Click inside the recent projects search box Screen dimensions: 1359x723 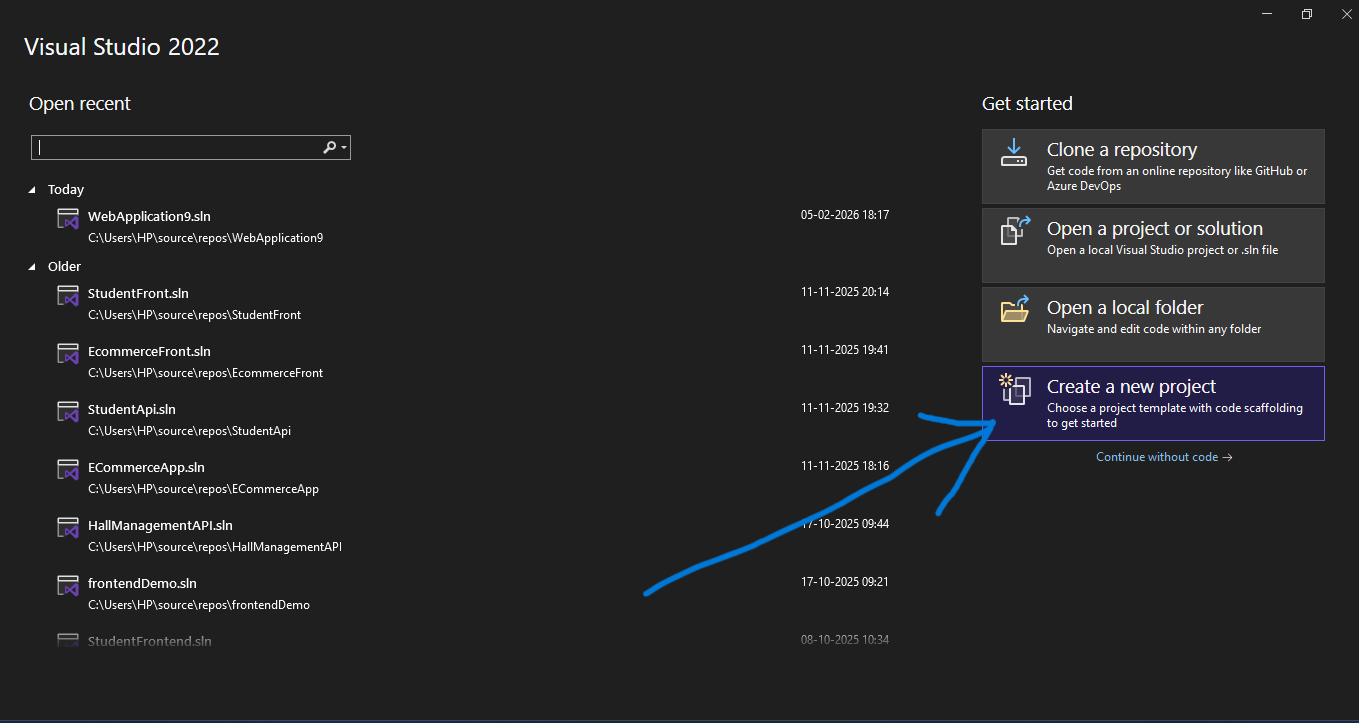tap(180, 147)
